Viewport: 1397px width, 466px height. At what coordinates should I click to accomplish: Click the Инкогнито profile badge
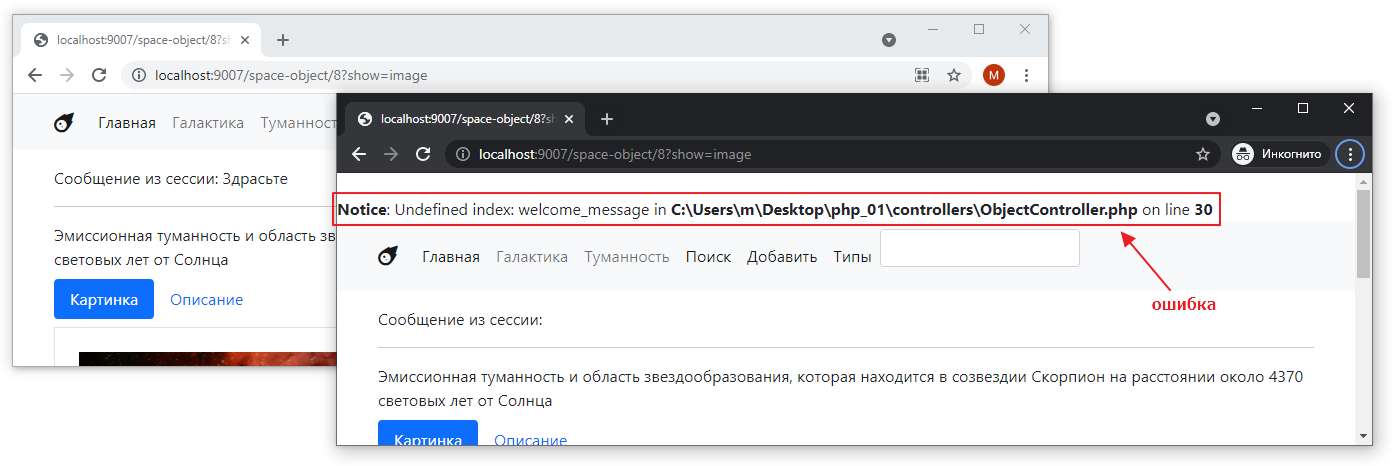click(x=1280, y=154)
